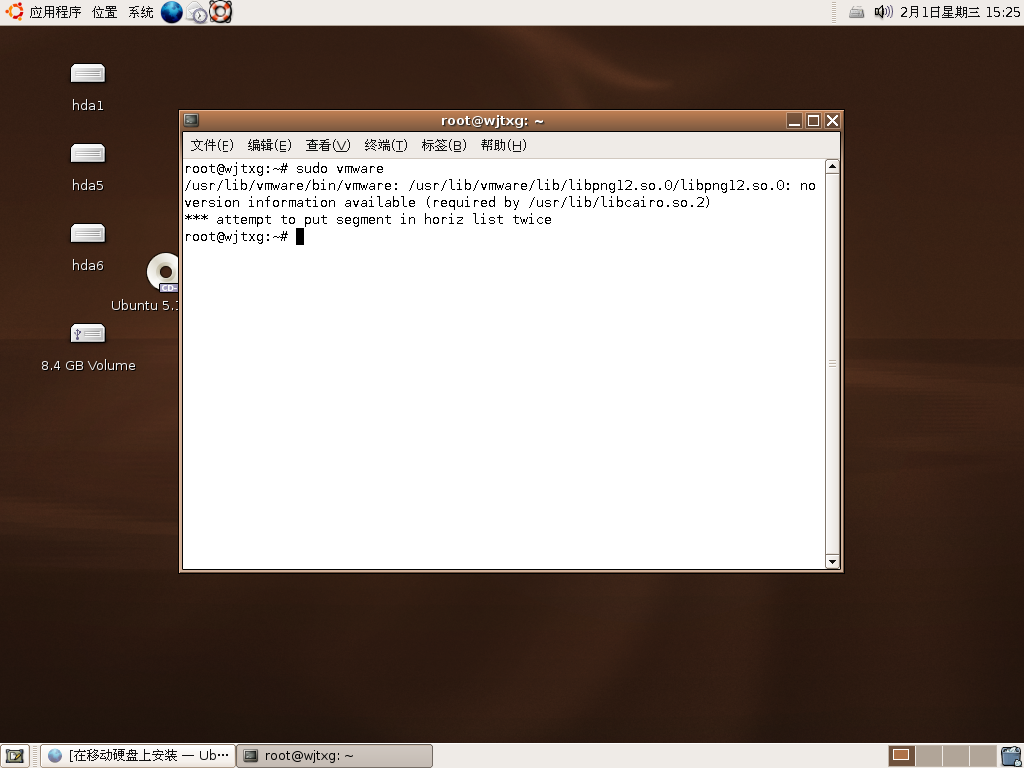Image resolution: width=1024 pixels, height=768 pixels.
Task: Click the terminal title bar root@wjtxg: ~
Action: tap(492, 120)
